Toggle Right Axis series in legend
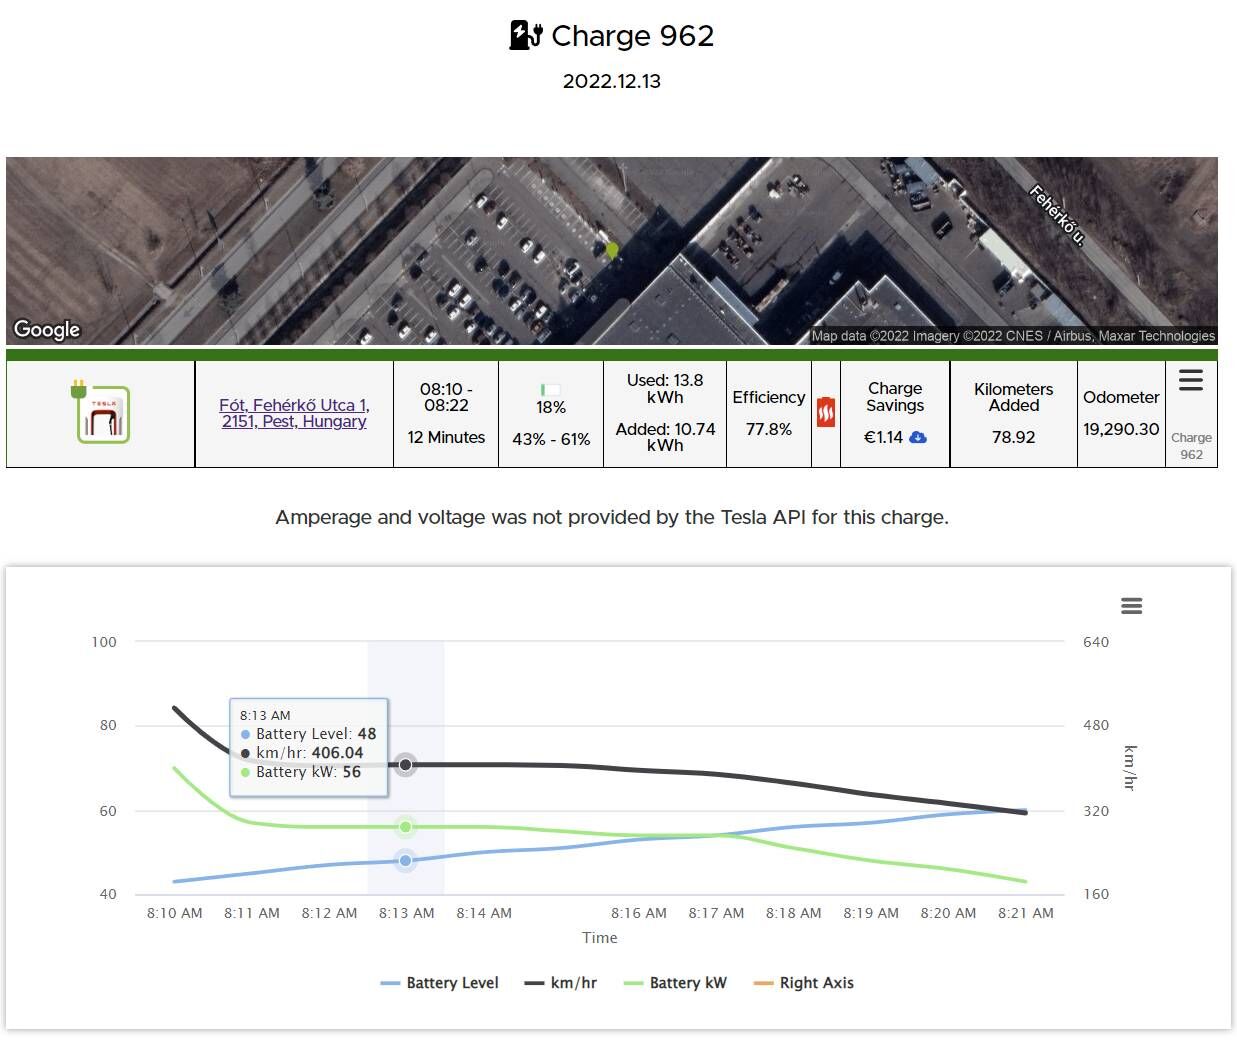 coord(804,983)
